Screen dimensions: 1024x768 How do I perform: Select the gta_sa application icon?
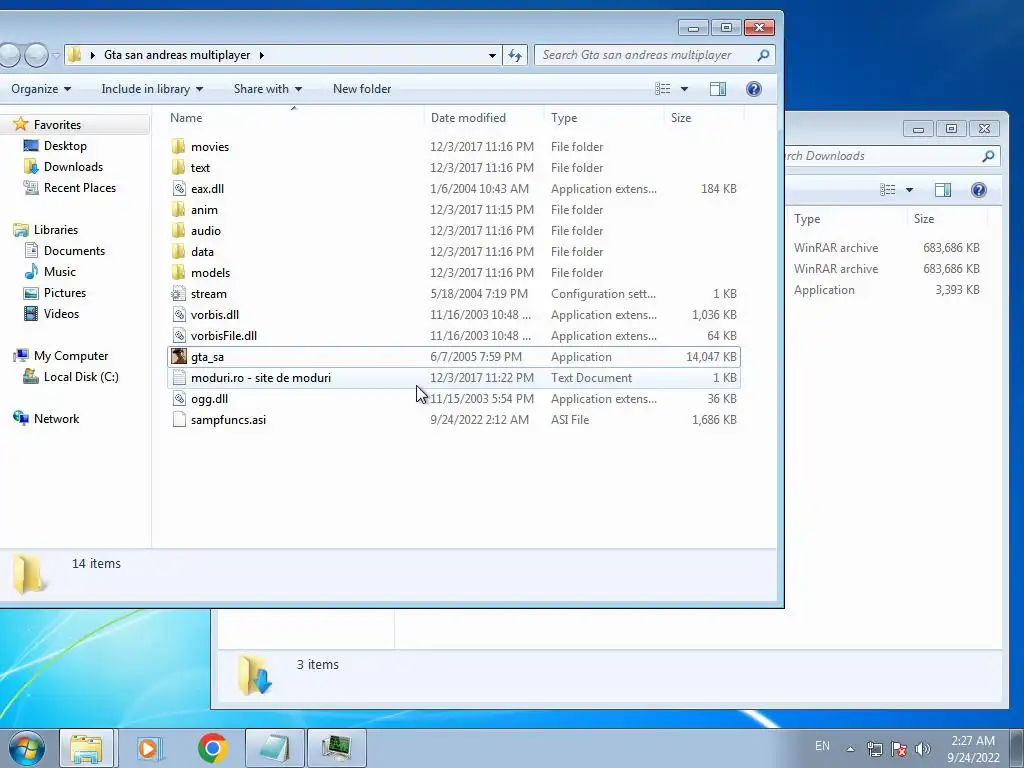point(178,357)
